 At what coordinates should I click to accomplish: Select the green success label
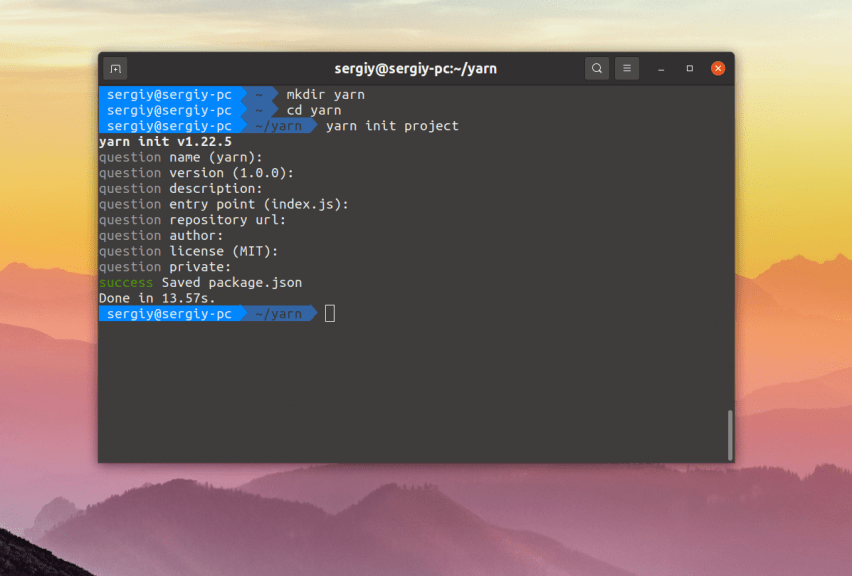coord(124,282)
